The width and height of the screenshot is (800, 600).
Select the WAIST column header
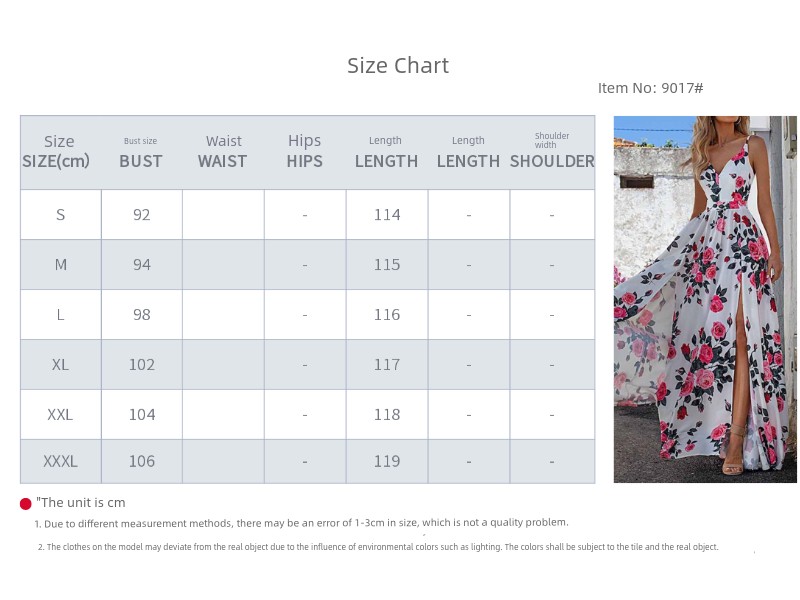pyautogui.click(x=223, y=153)
